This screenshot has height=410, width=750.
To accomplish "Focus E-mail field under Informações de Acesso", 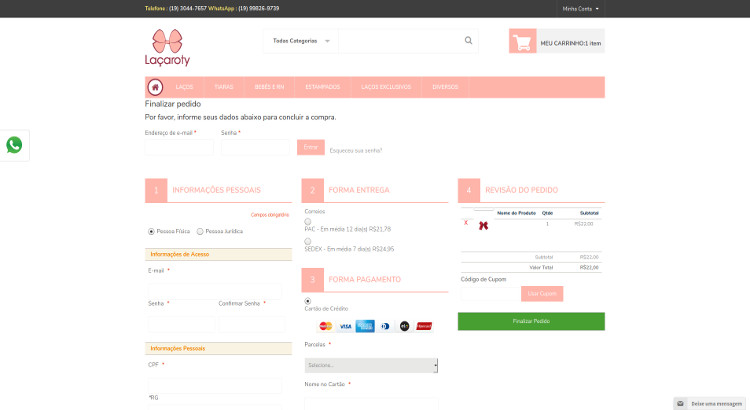I will (215, 291).
